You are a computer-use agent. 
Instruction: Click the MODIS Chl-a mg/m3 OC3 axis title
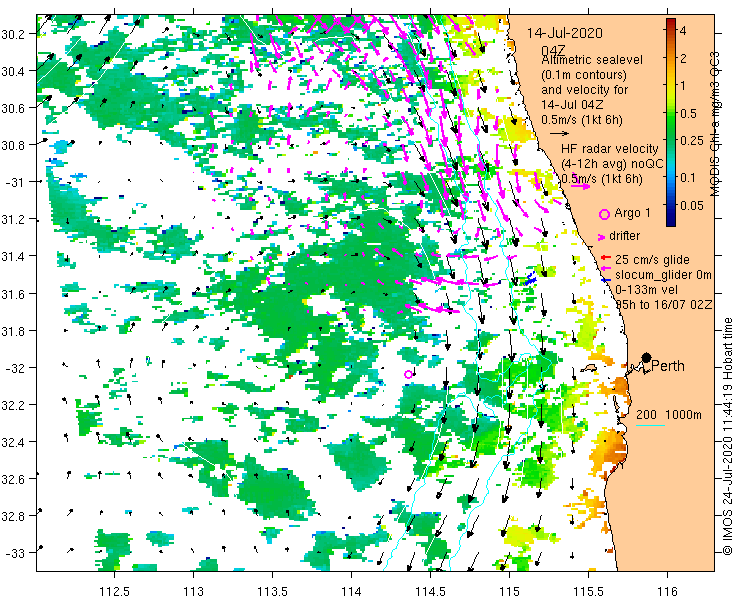pos(715,124)
